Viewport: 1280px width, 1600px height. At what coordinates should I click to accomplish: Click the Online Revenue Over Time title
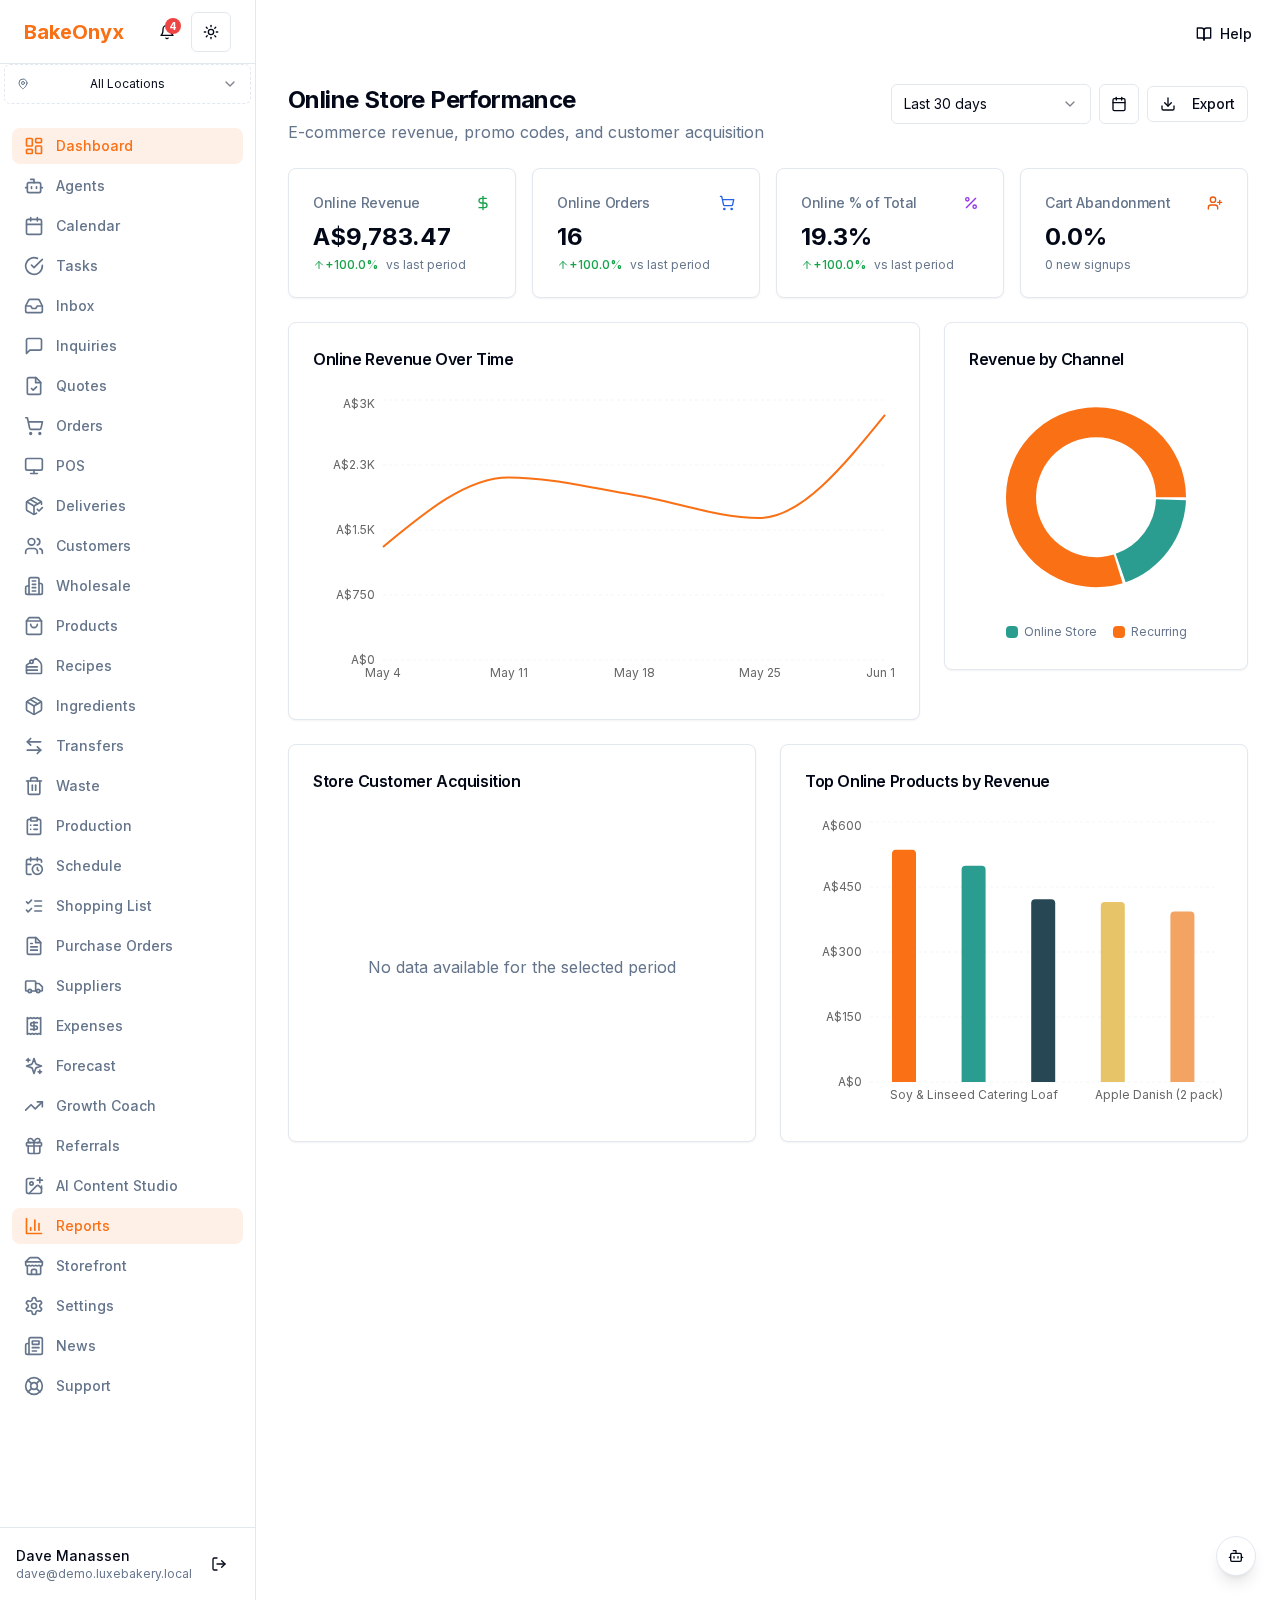413,360
